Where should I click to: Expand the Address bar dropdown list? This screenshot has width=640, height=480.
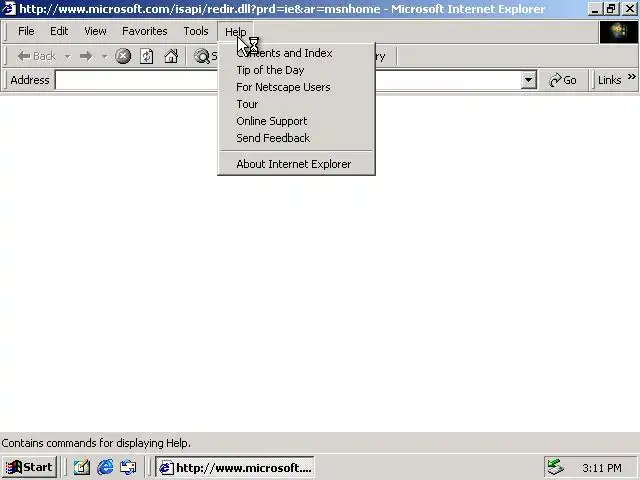coord(528,80)
